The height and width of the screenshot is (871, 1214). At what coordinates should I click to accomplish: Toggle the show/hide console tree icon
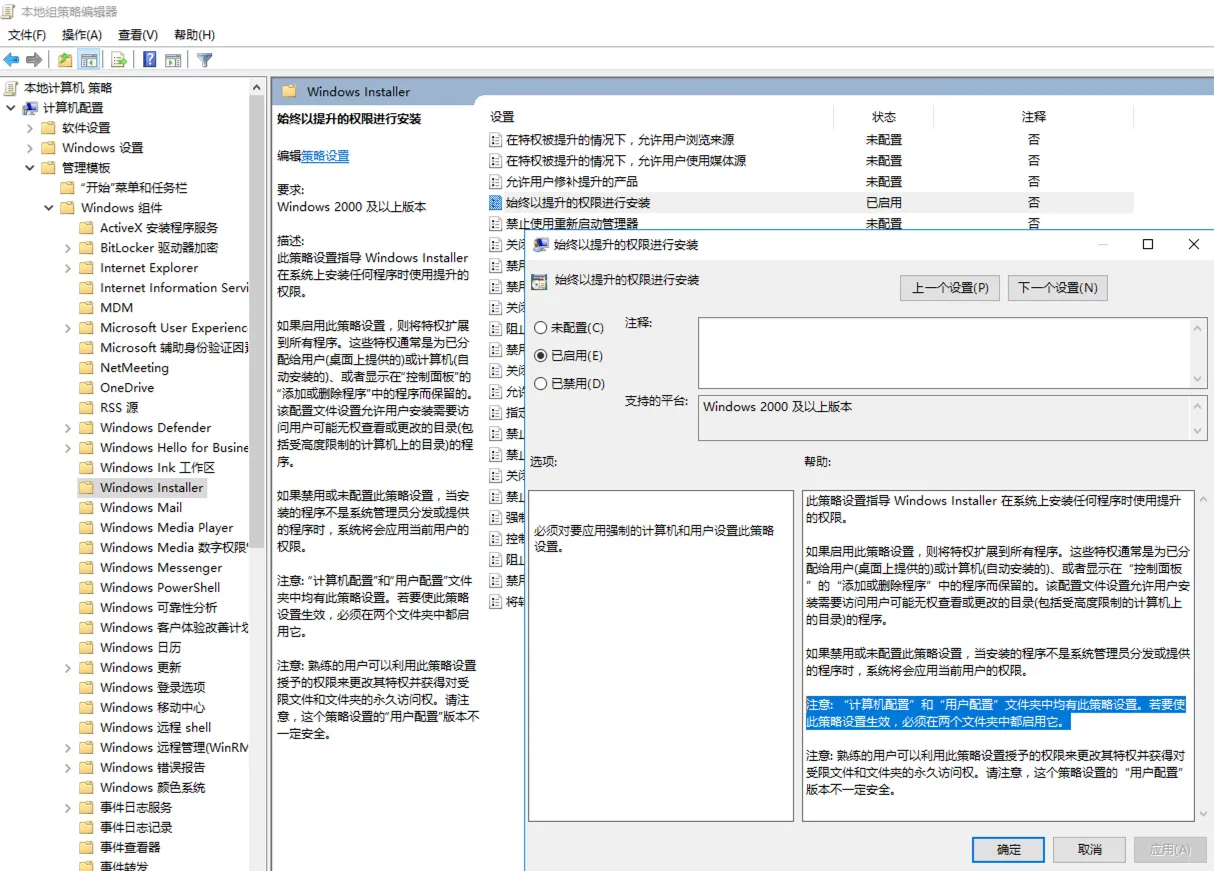(x=90, y=60)
